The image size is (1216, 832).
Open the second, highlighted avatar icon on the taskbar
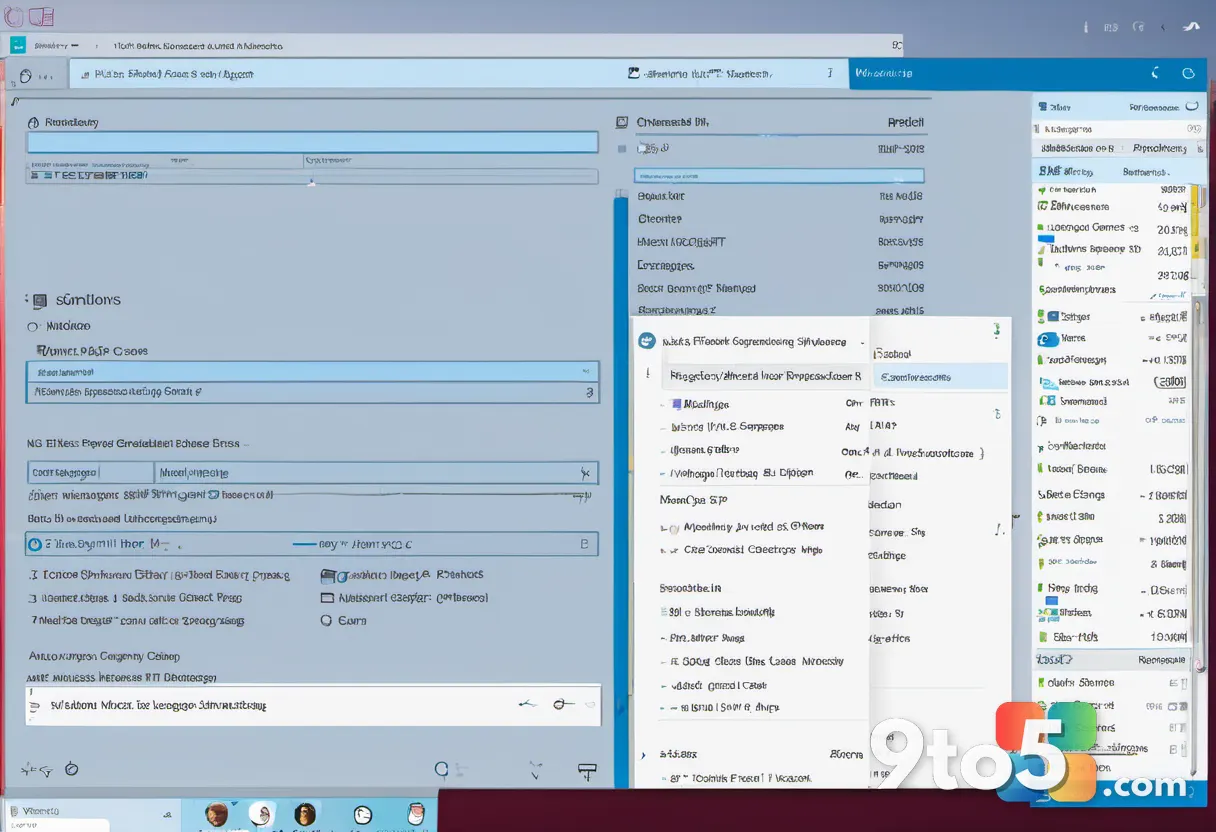pyautogui.click(x=261, y=814)
